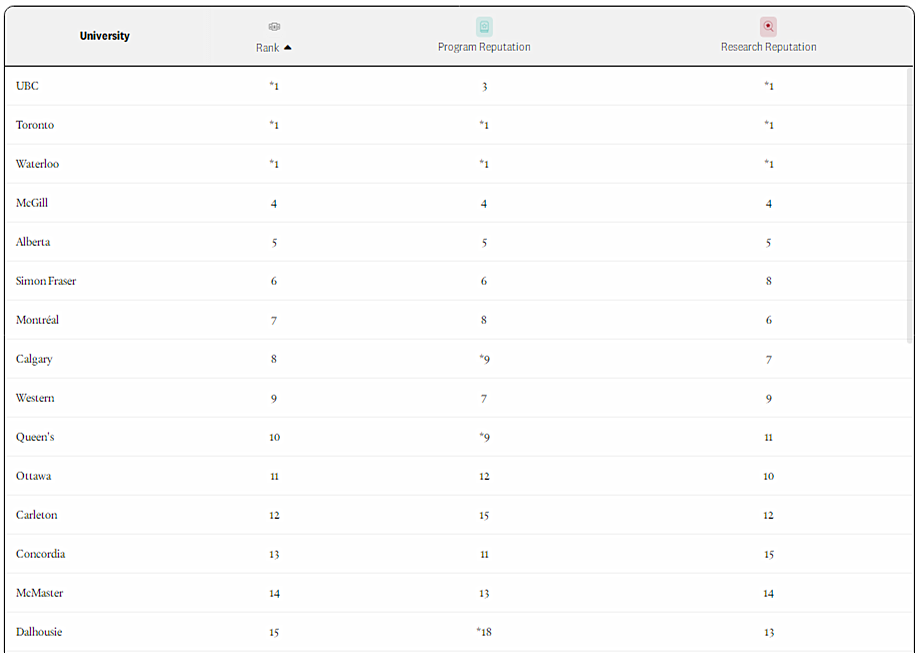Select the Alberta university name
Image resolution: width=916 pixels, height=653 pixels.
pos(33,242)
